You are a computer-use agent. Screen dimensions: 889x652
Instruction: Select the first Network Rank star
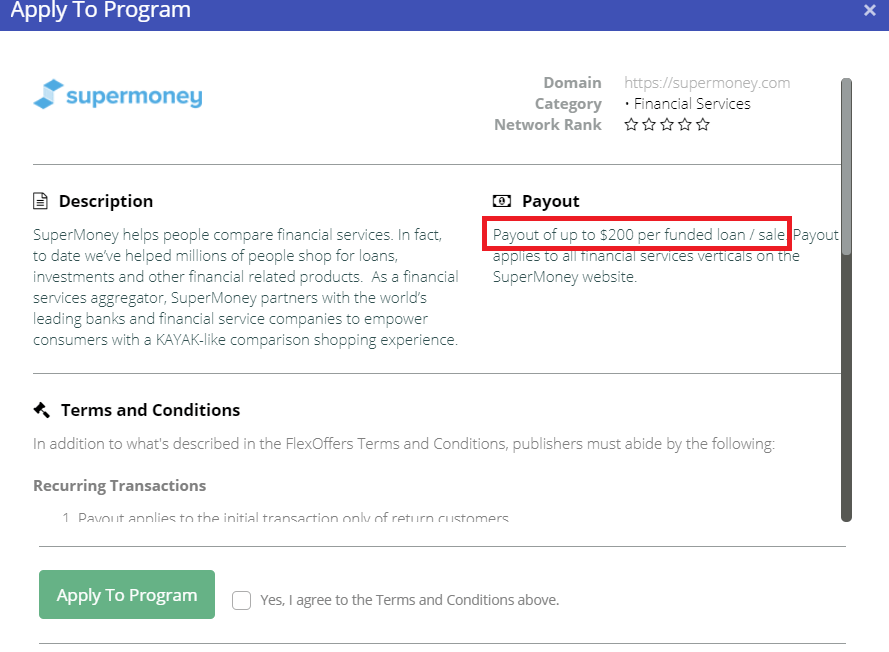[x=631, y=125]
